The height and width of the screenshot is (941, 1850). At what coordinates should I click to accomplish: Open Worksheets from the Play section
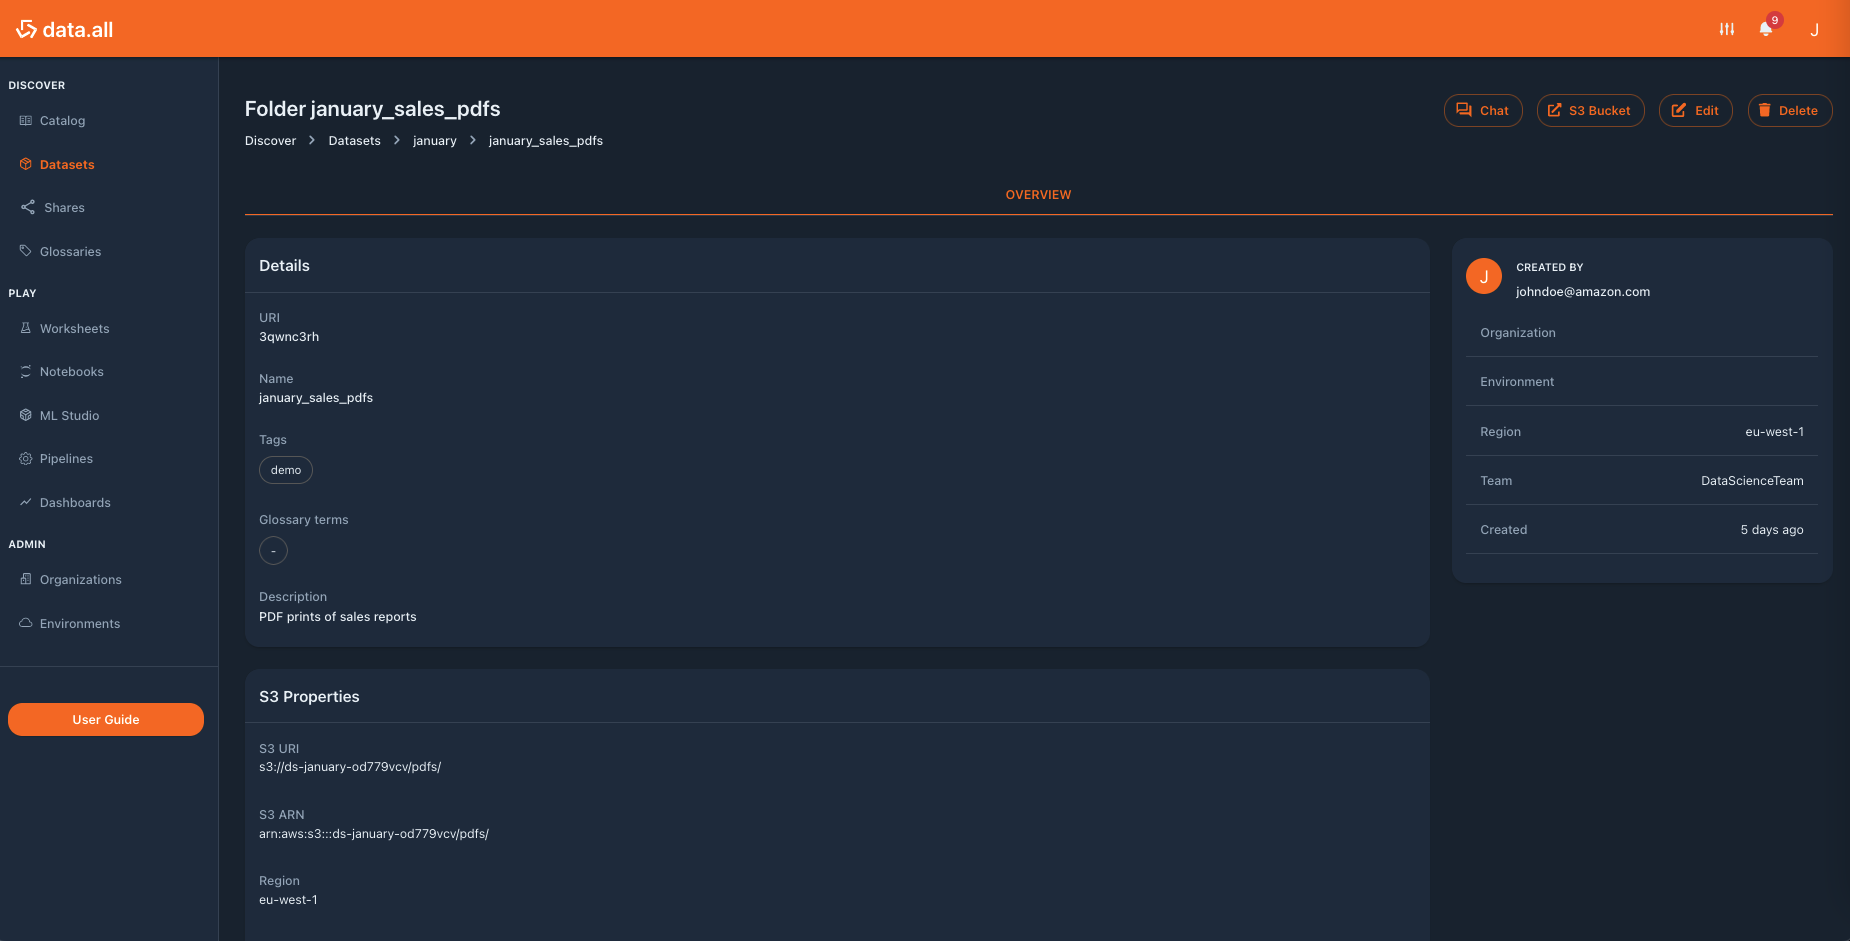pyautogui.click(x=74, y=328)
